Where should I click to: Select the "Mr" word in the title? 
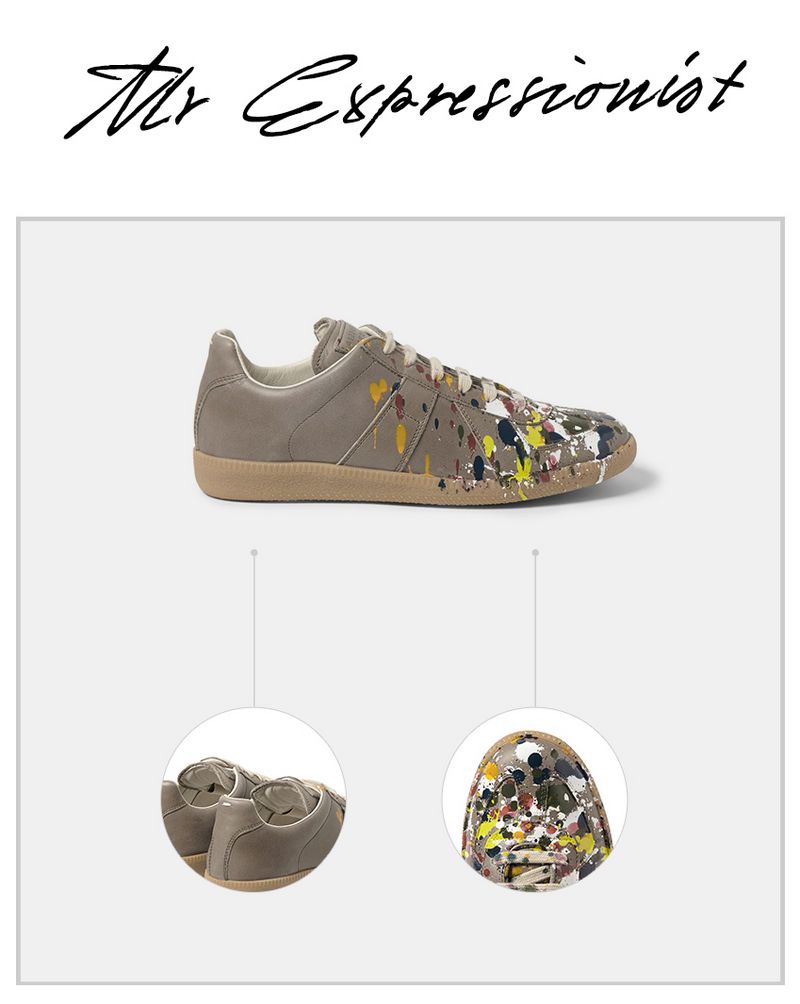(136, 95)
